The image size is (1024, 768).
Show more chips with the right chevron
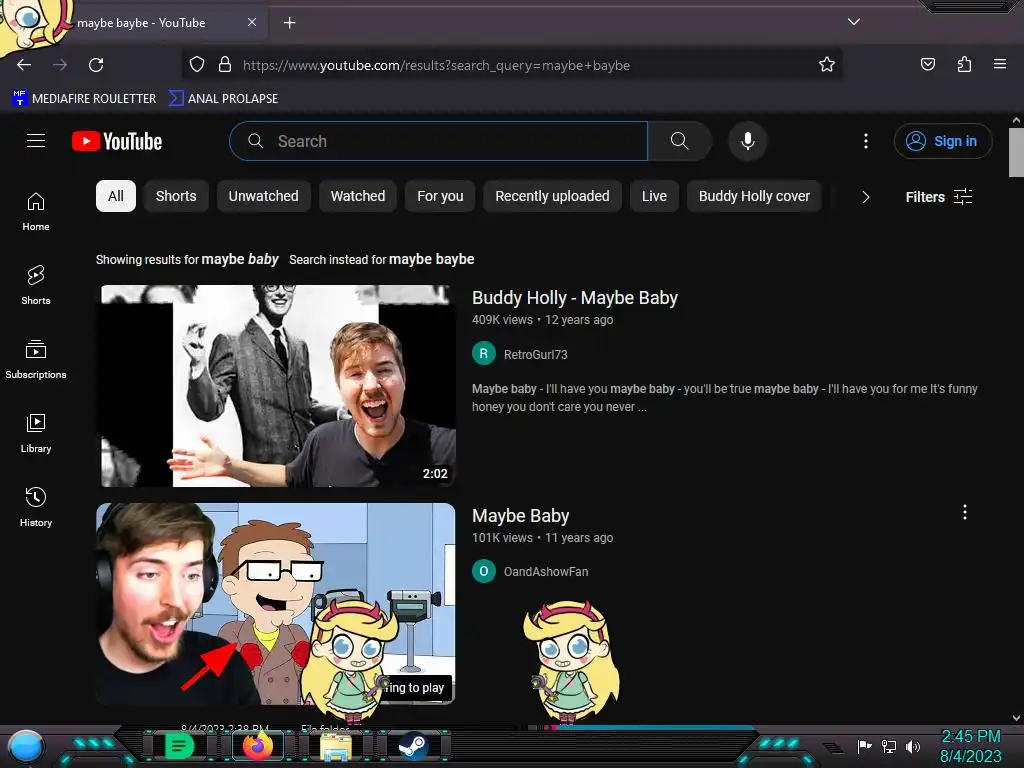865,197
